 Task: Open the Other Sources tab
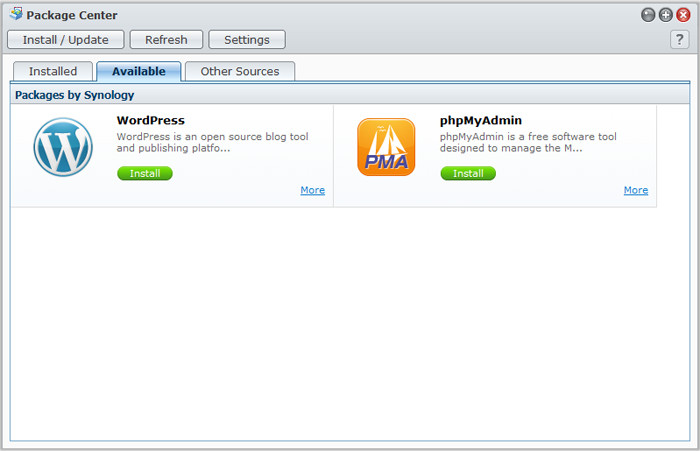tap(240, 71)
